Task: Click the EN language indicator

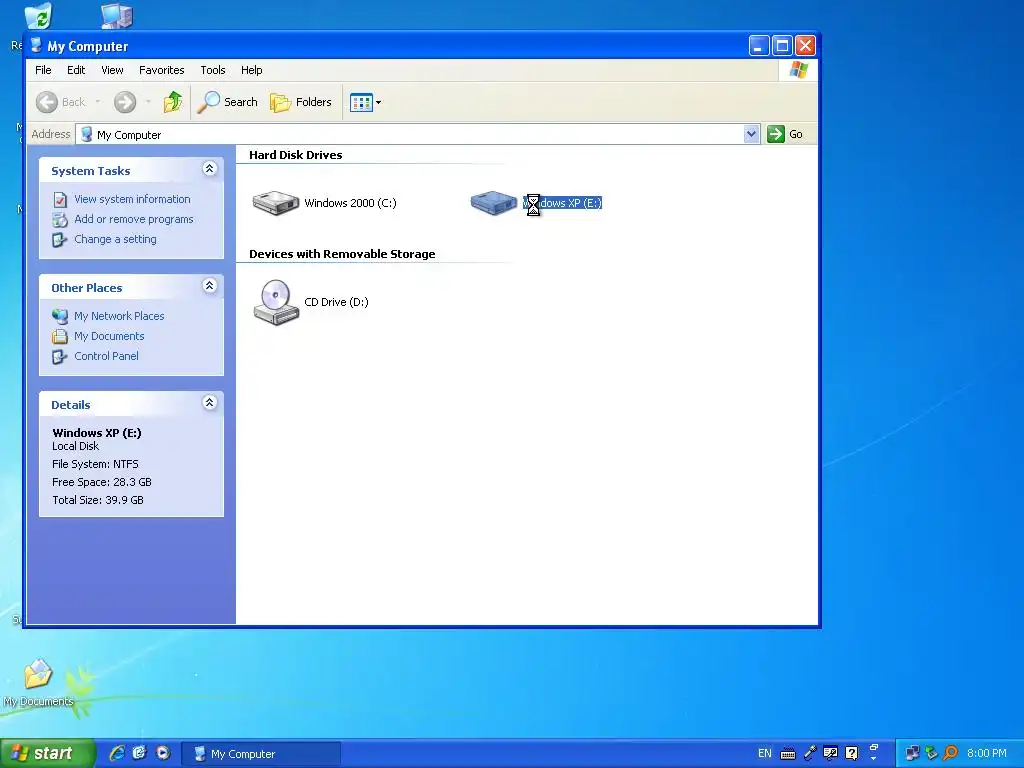Action: tap(765, 753)
